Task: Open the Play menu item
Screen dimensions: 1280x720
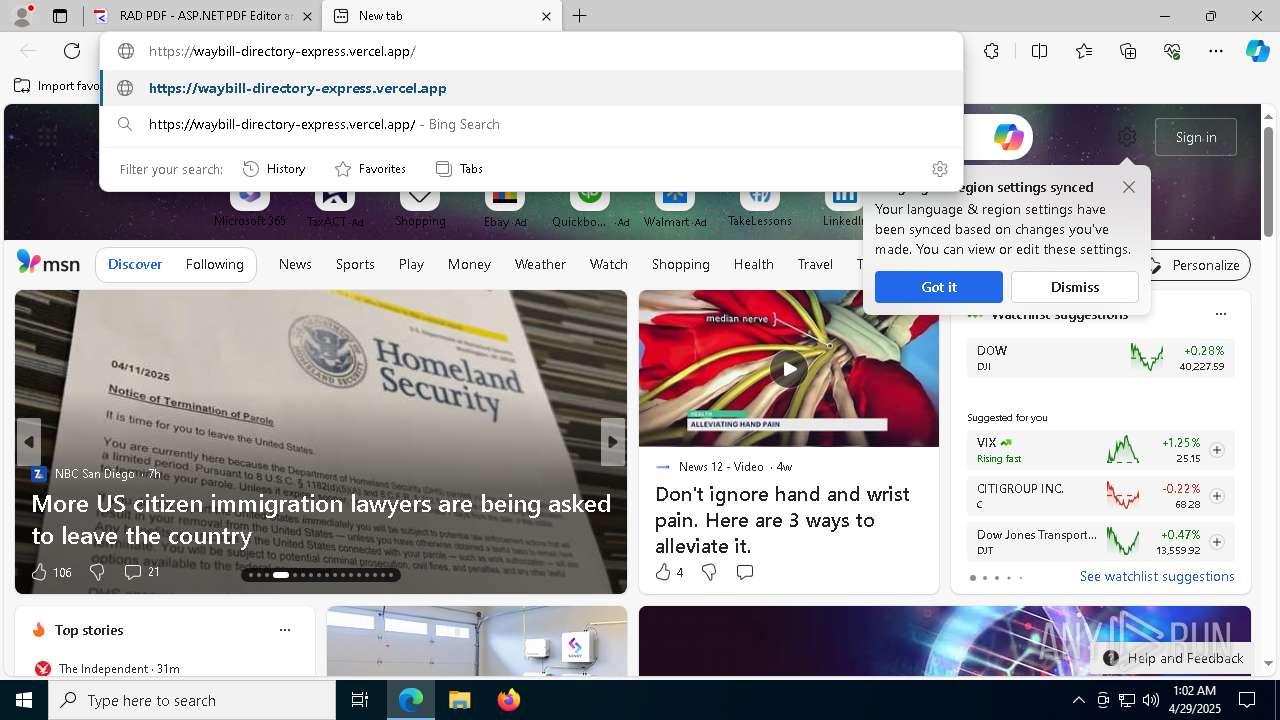Action: (x=411, y=264)
